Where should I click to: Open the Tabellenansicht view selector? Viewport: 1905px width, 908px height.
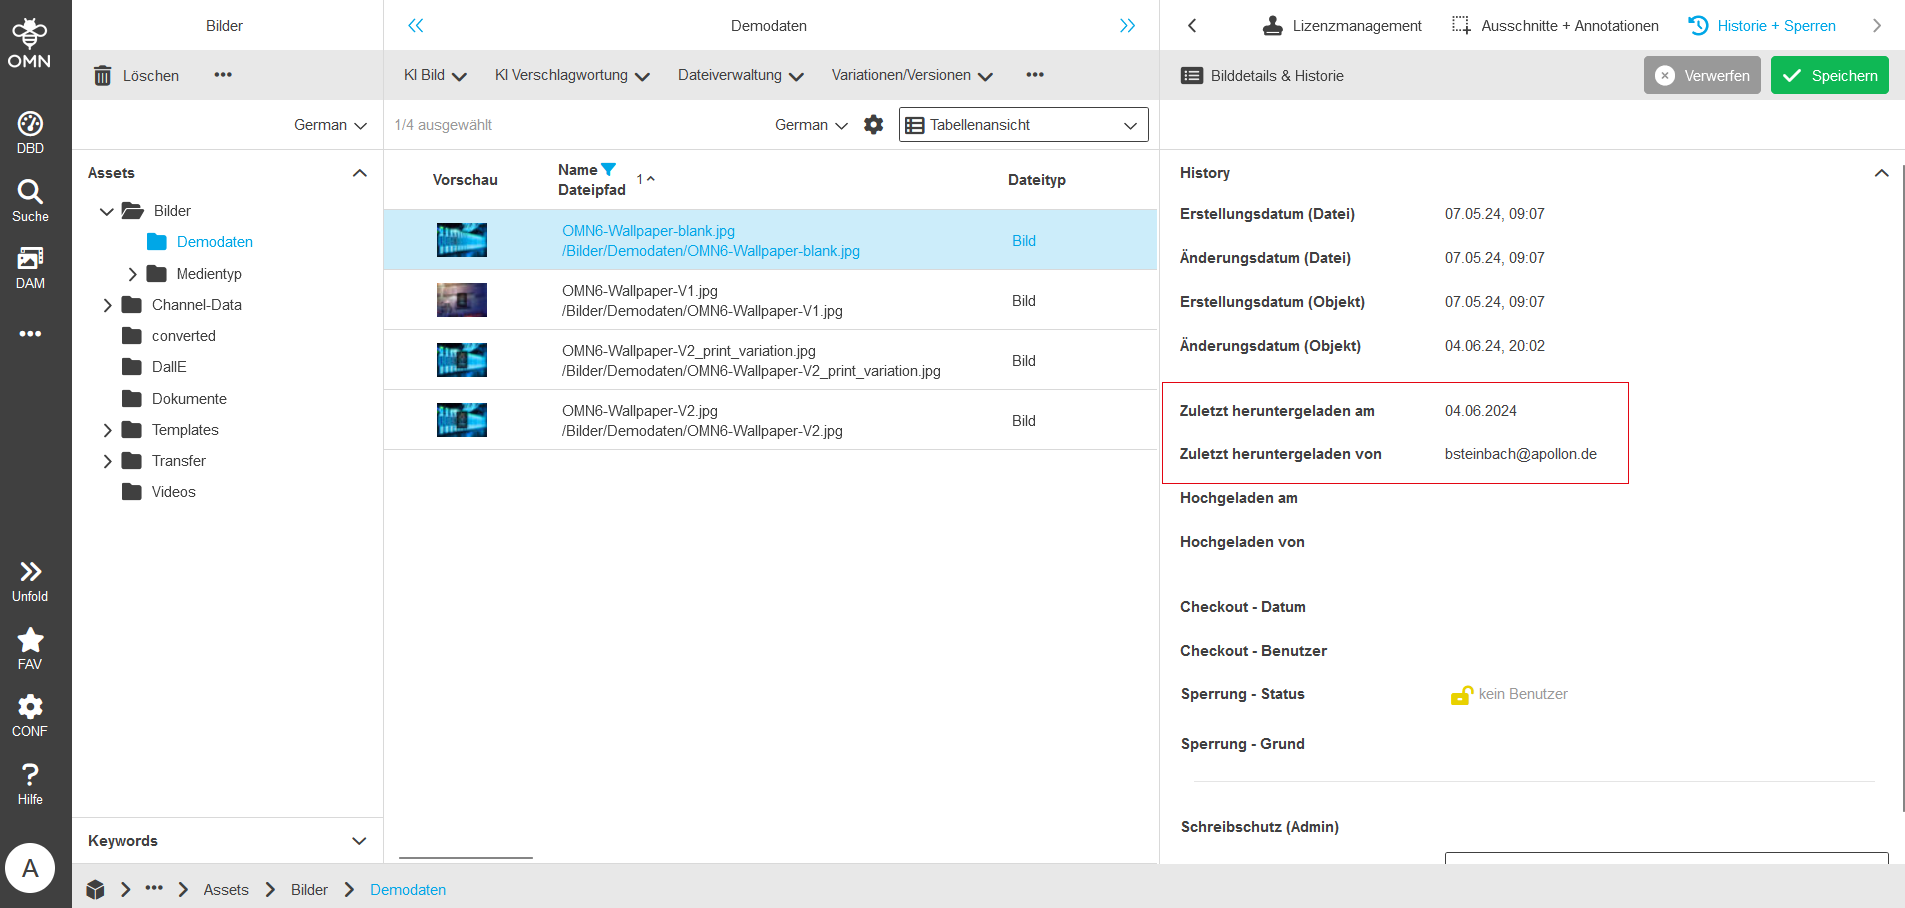tap(1022, 124)
